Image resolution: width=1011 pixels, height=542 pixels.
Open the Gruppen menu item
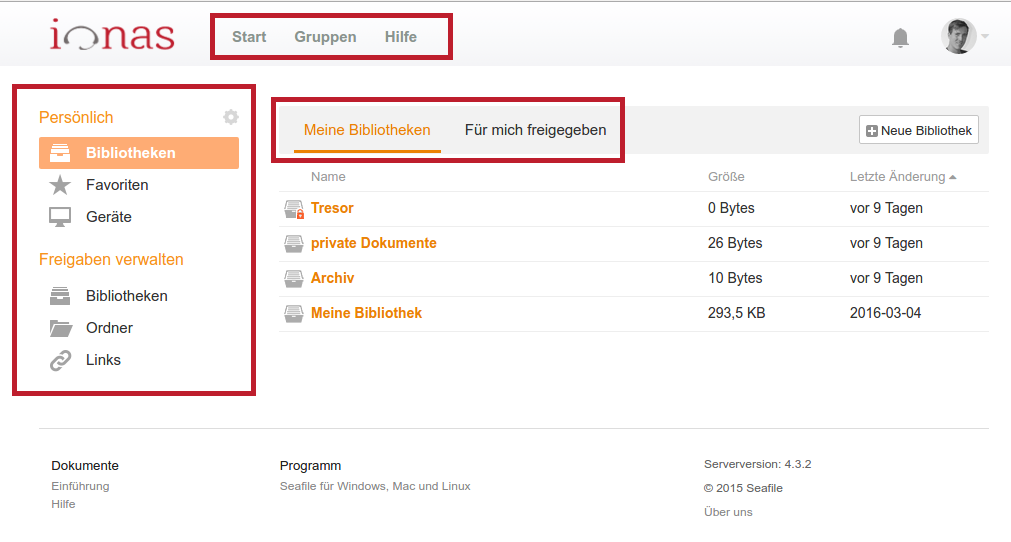(x=325, y=37)
